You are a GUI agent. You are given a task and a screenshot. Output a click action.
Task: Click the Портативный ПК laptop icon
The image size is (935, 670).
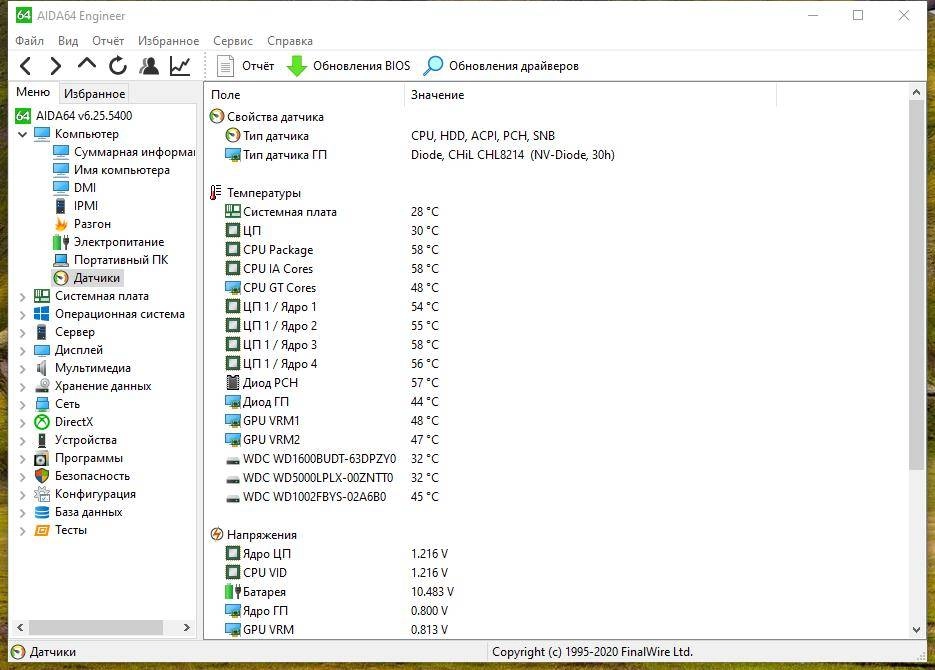point(61,260)
